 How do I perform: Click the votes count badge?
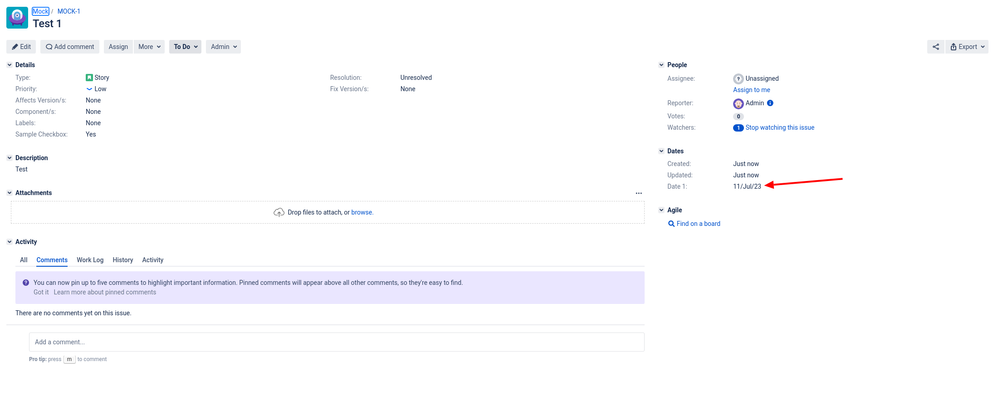coord(738,116)
